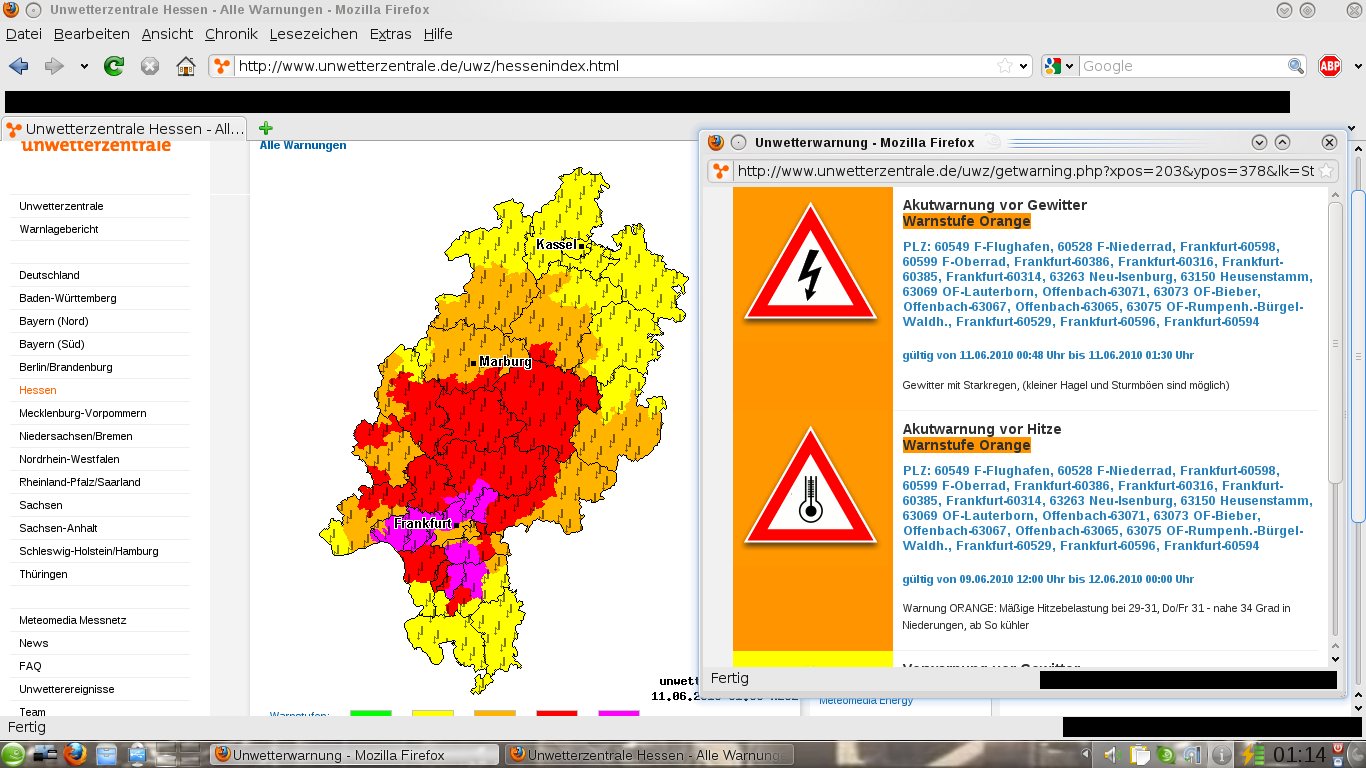This screenshot has height=768, width=1366.
Task: Click the thunderstorm lightning warning triangle icon
Action: (811, 263)
